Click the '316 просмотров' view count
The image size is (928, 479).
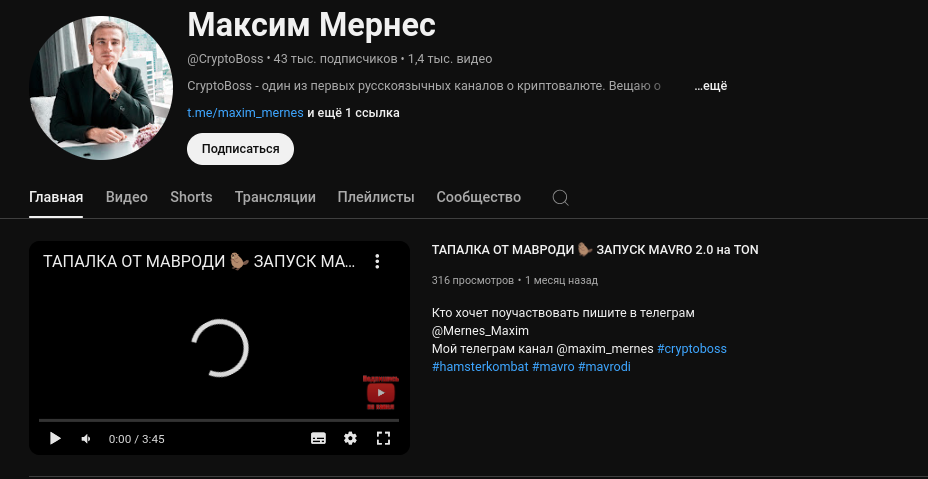point(473,280)
